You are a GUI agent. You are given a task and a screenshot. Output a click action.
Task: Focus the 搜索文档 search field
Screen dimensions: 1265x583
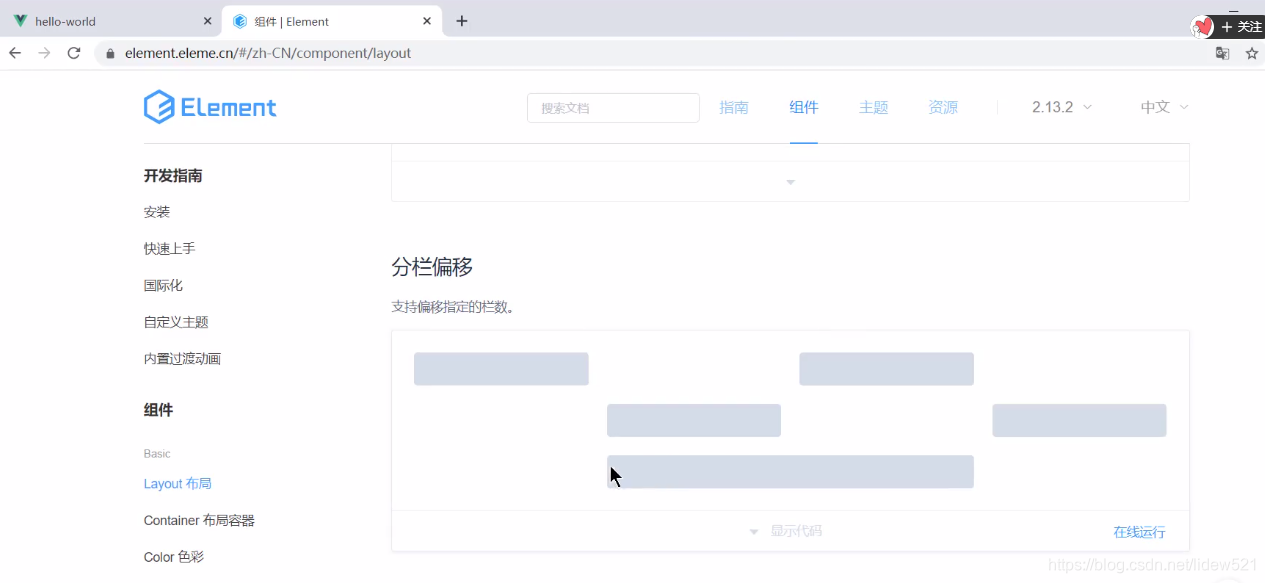[613, 108]
